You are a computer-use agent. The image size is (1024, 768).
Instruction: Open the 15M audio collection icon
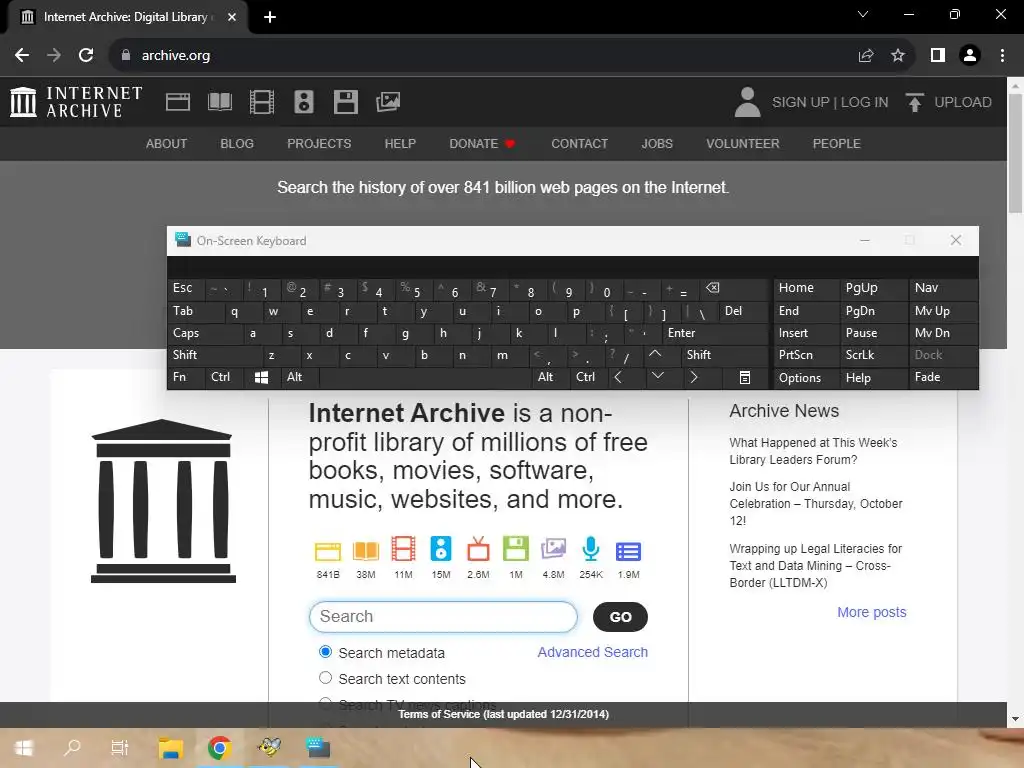coord(441,549)
